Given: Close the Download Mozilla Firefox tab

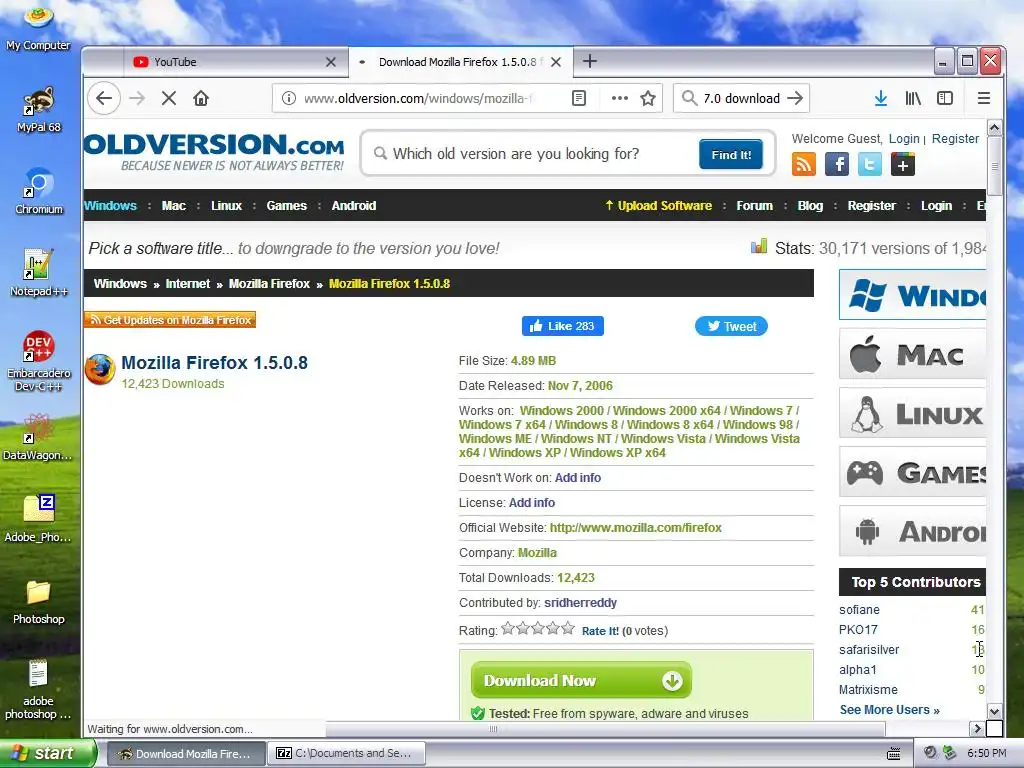Looking at the screenshot, I should (x=556, y=62).
